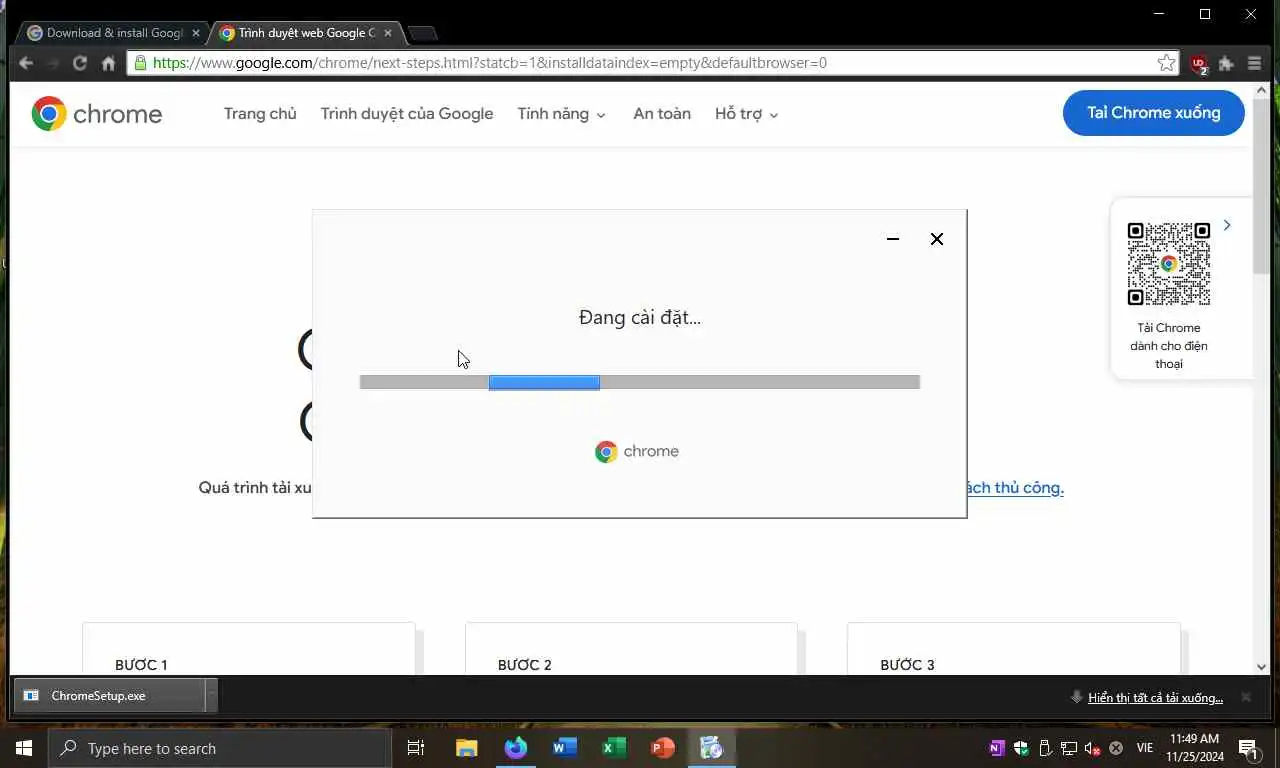Viewport: 1280px width, 768px height.
Task: Open the ChromeSetup.exe download item
Action: [x=109, y=696]
